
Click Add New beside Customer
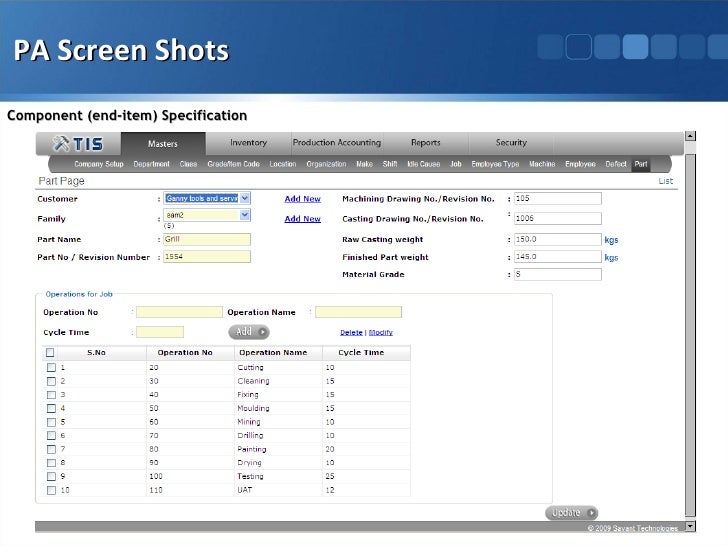click(x=302, y=199)
